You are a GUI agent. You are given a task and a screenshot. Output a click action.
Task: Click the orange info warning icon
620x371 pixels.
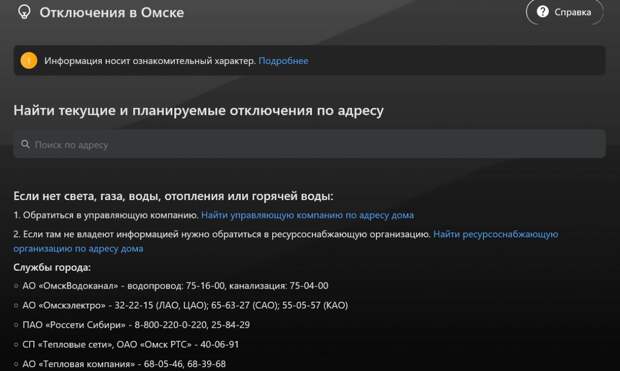coord(29,61)
